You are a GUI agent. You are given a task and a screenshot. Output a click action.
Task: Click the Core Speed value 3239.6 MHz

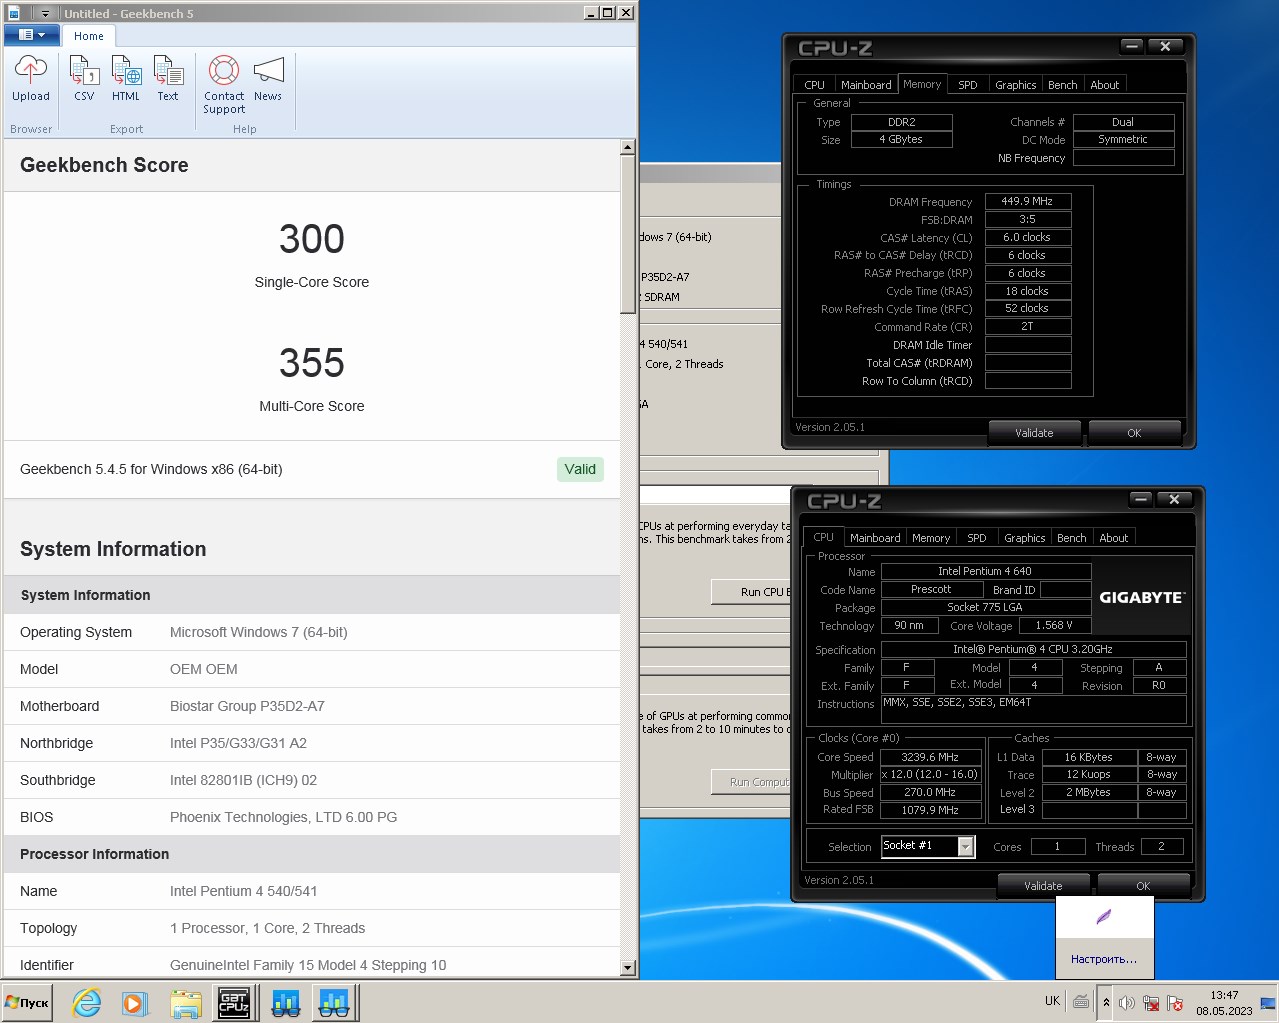(930, 757)
